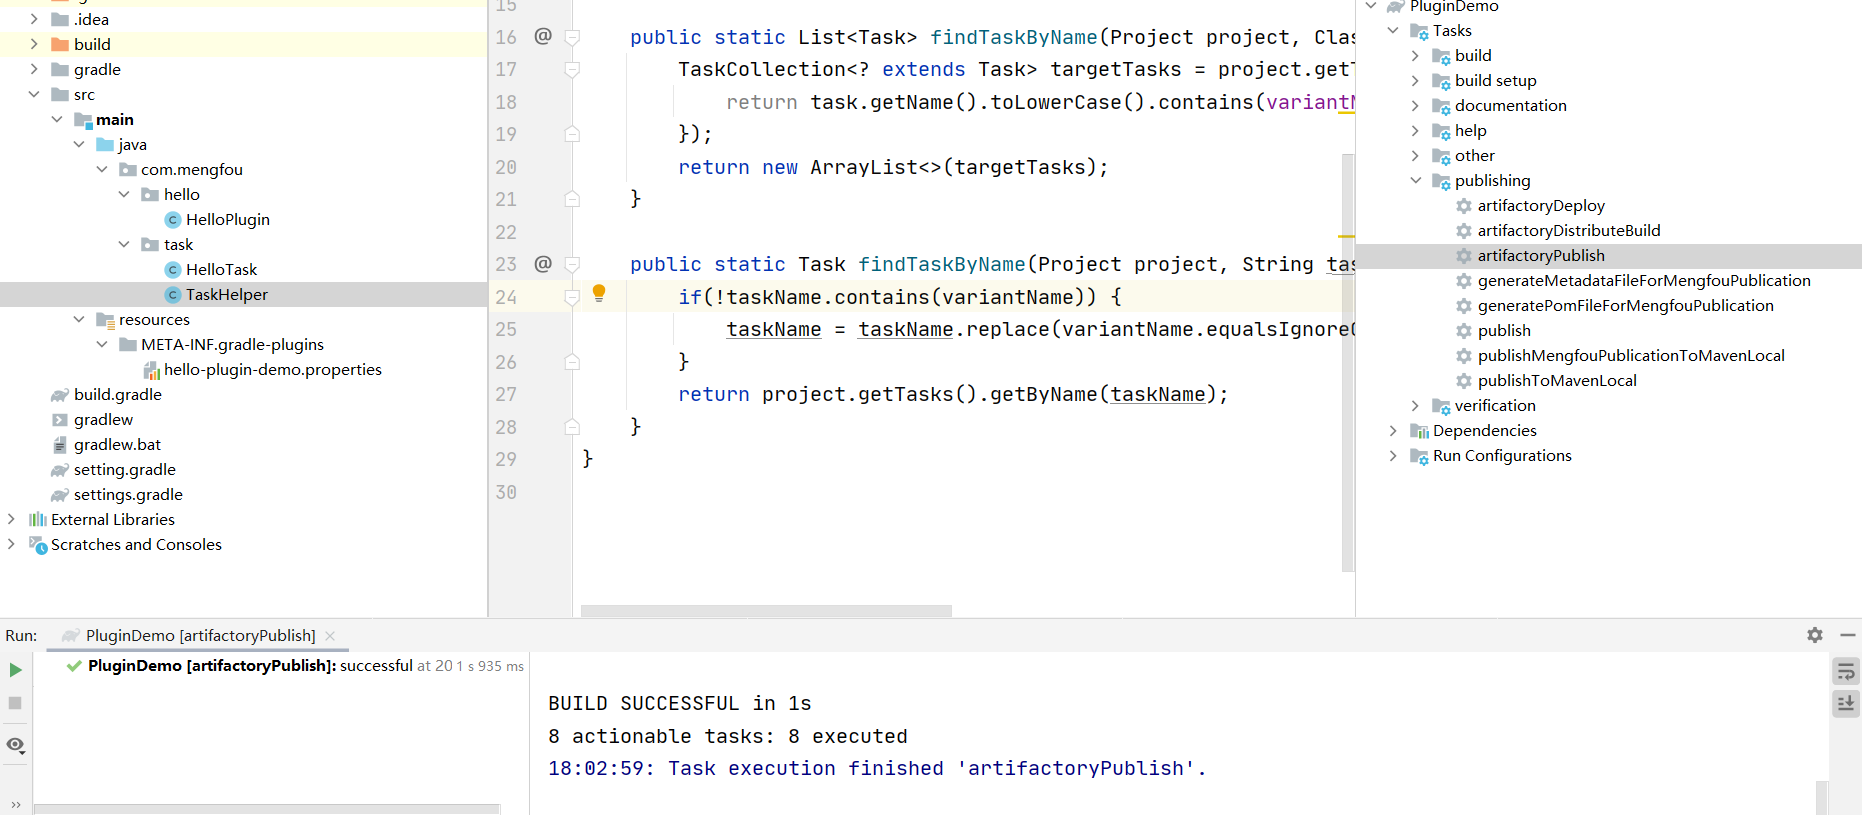
Task: Open Run panel settings gear
Action: coord(1815,635)
